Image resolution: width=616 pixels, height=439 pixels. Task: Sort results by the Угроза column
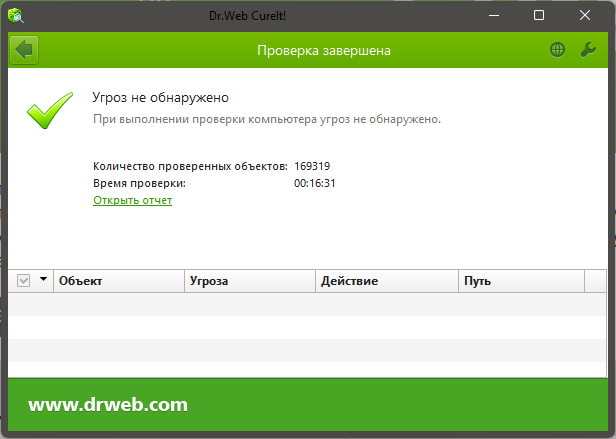tap(250, 281)
